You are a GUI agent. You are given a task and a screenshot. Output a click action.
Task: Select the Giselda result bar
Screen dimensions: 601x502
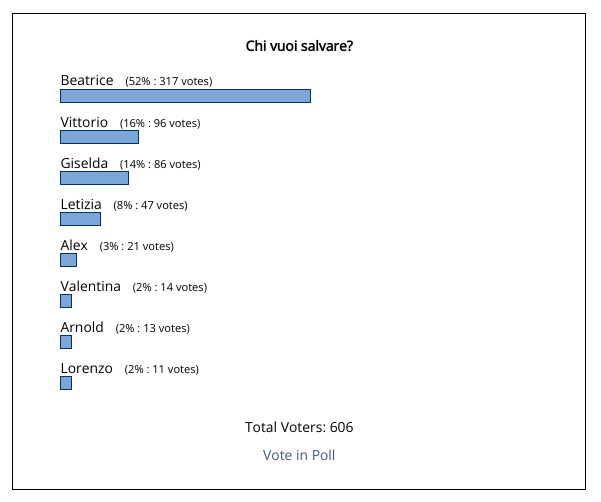pyautogui.click(x=94, y=178)
